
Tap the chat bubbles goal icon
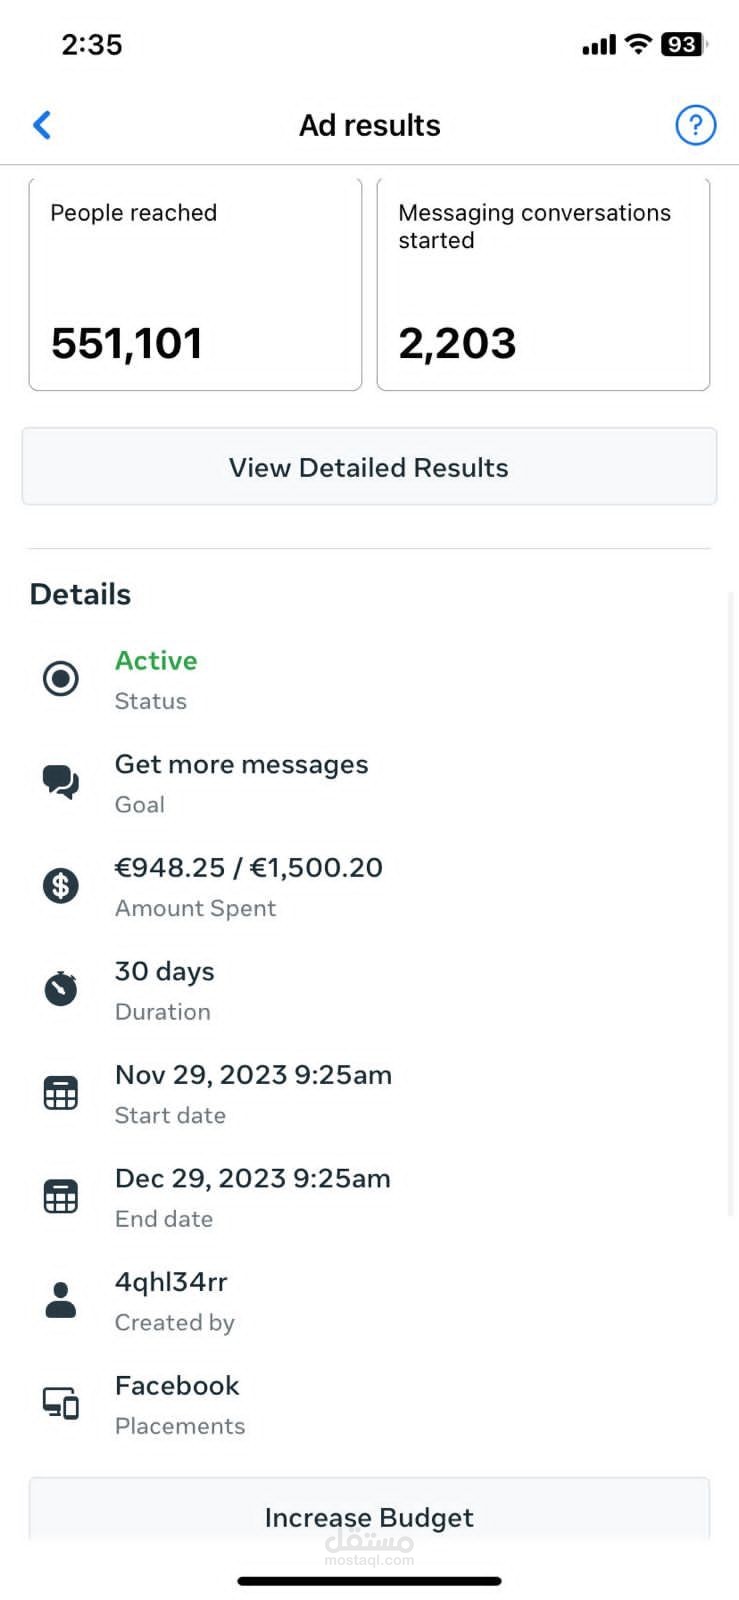click(61, 782)
